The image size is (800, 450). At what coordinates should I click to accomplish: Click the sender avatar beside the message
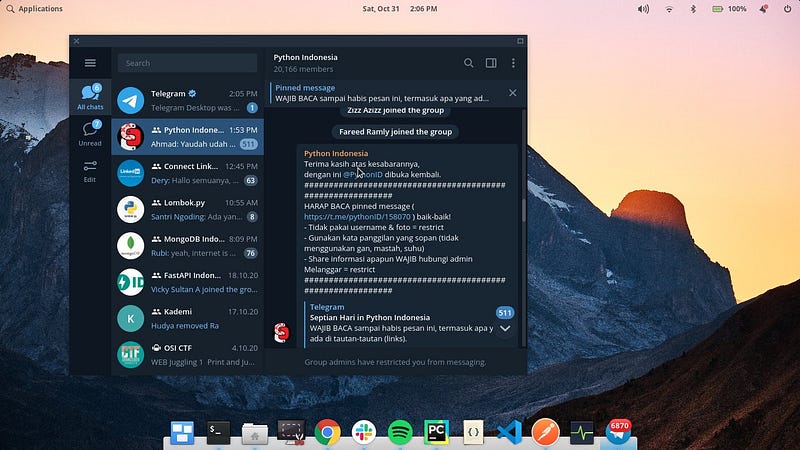(282, 333)
